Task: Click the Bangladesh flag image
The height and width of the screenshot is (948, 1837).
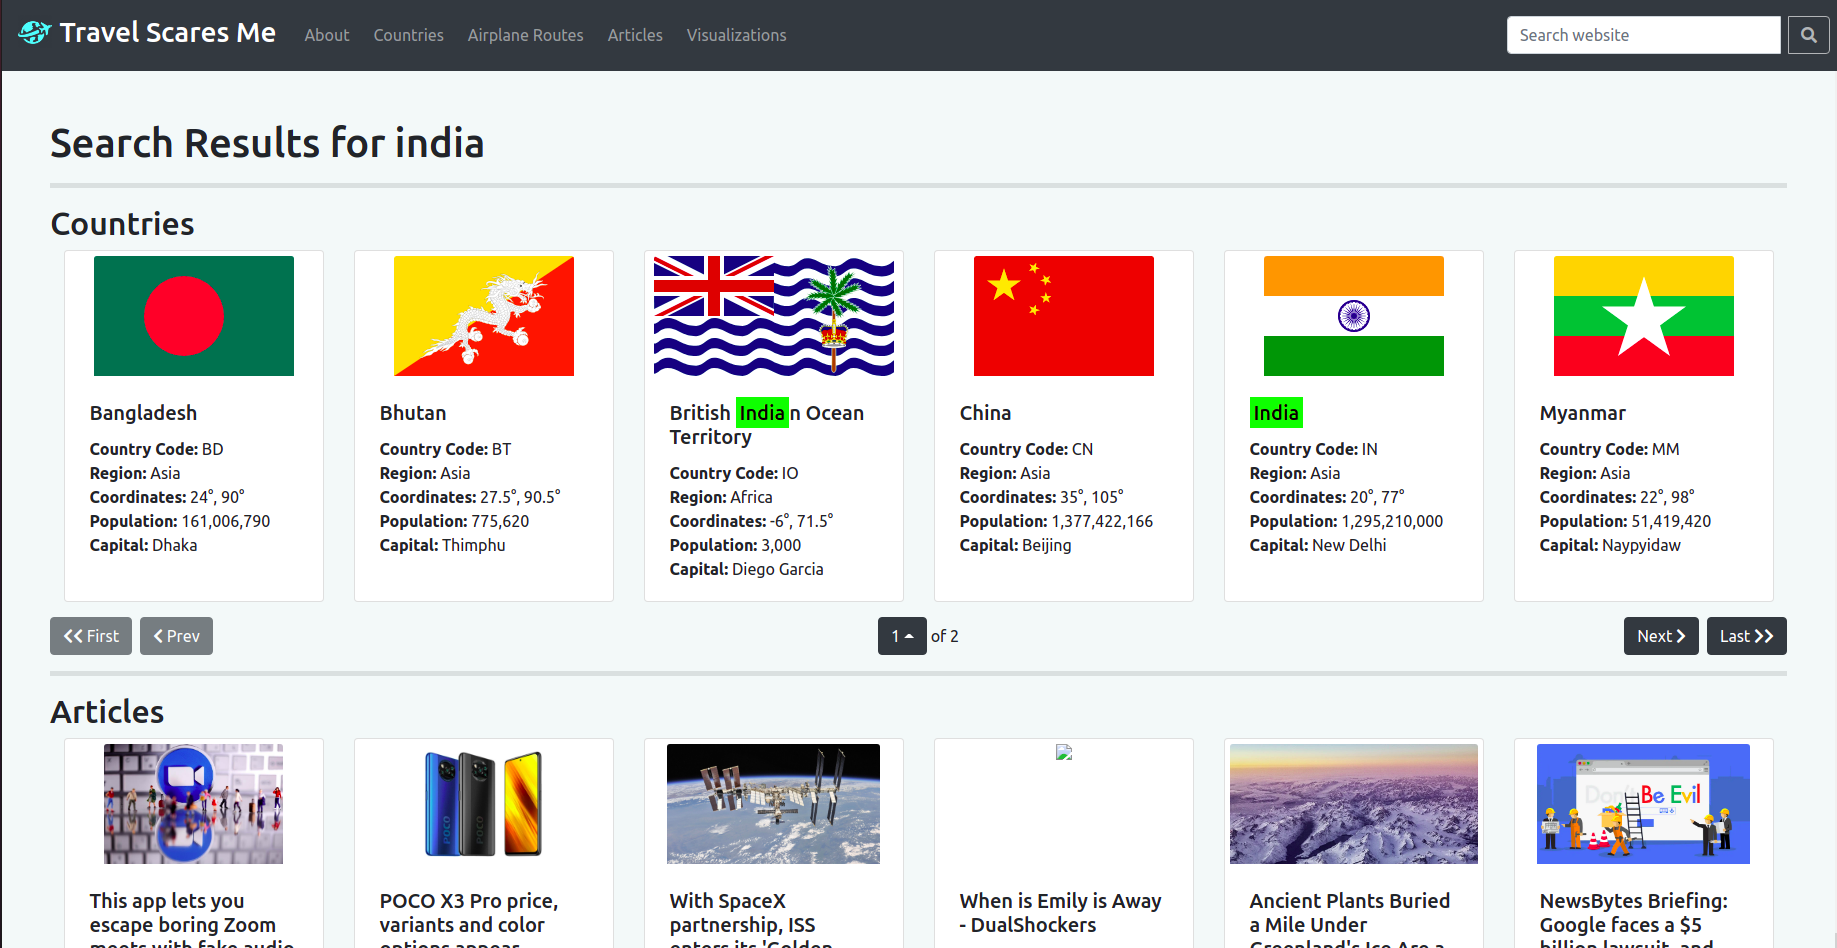Action: [x=194, y=316]
